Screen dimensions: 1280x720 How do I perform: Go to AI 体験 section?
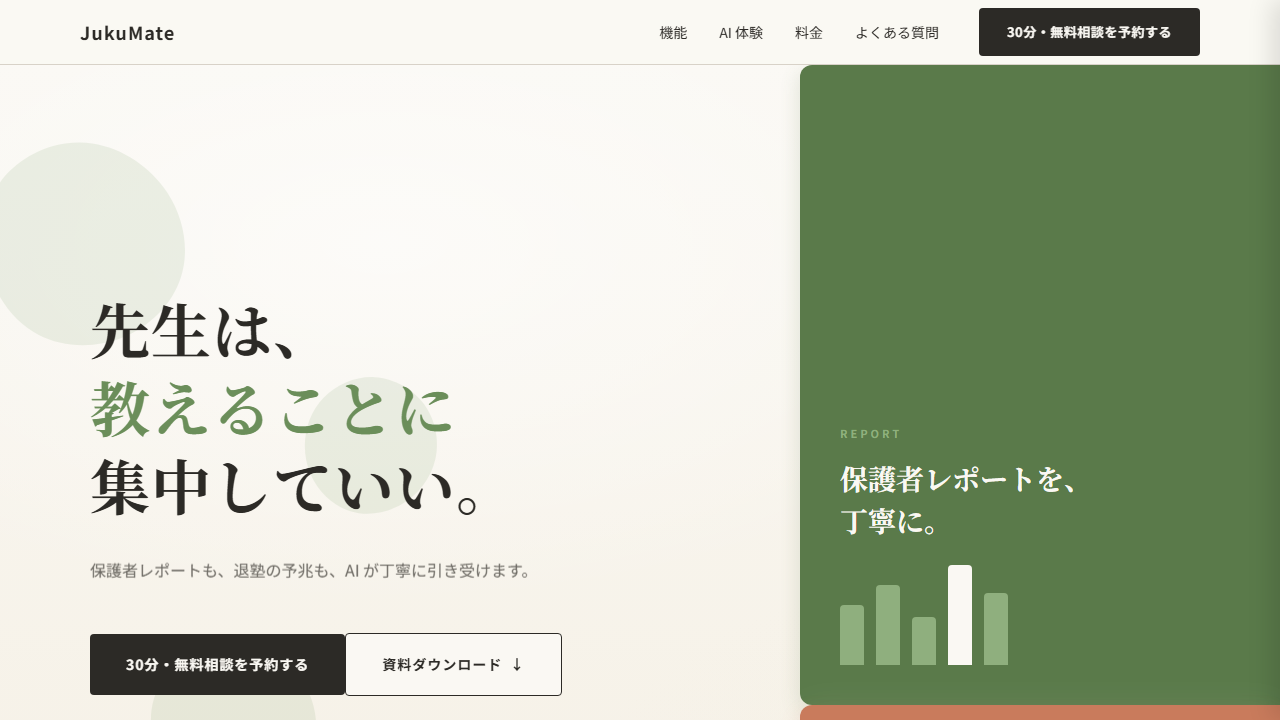[x=741, y=32]
